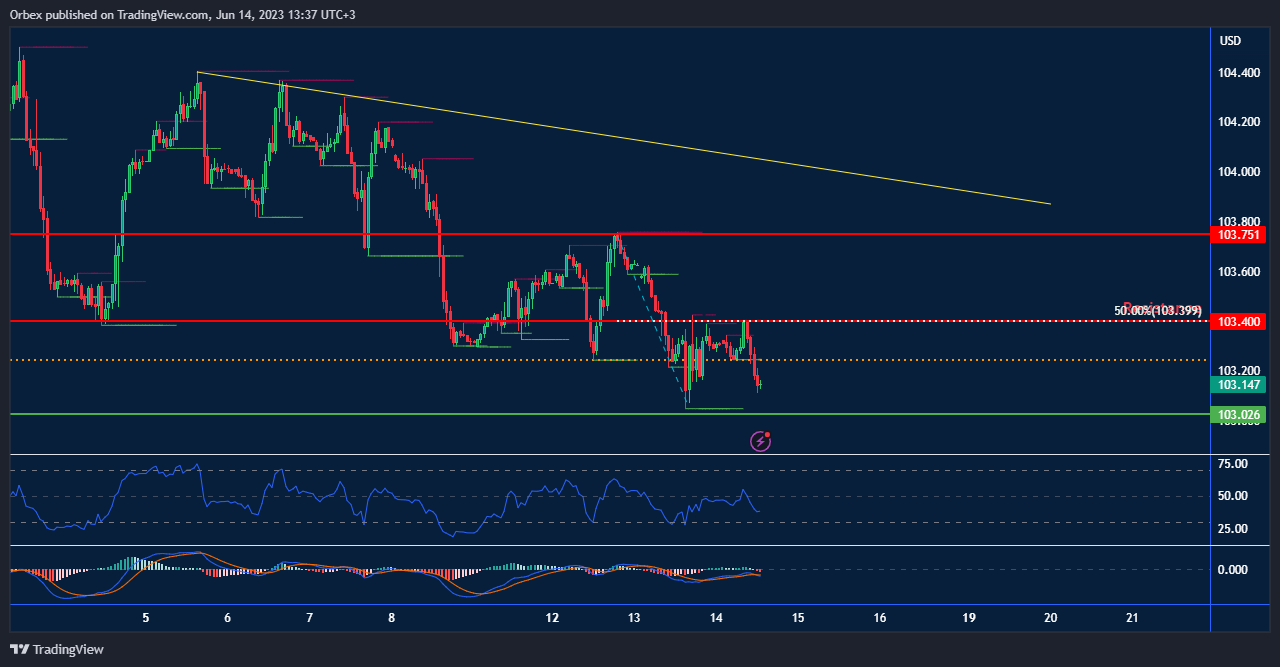Click the lightning bolt economic event icon
Image resolution: width=1280 pixels, height=667 pixels.
(x=761, y=440)
